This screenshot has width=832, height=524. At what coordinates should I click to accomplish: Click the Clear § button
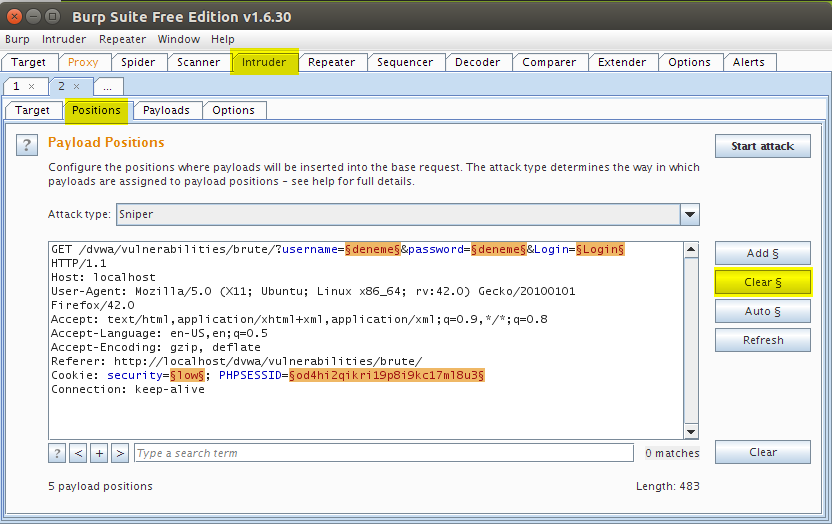point(762,282)
